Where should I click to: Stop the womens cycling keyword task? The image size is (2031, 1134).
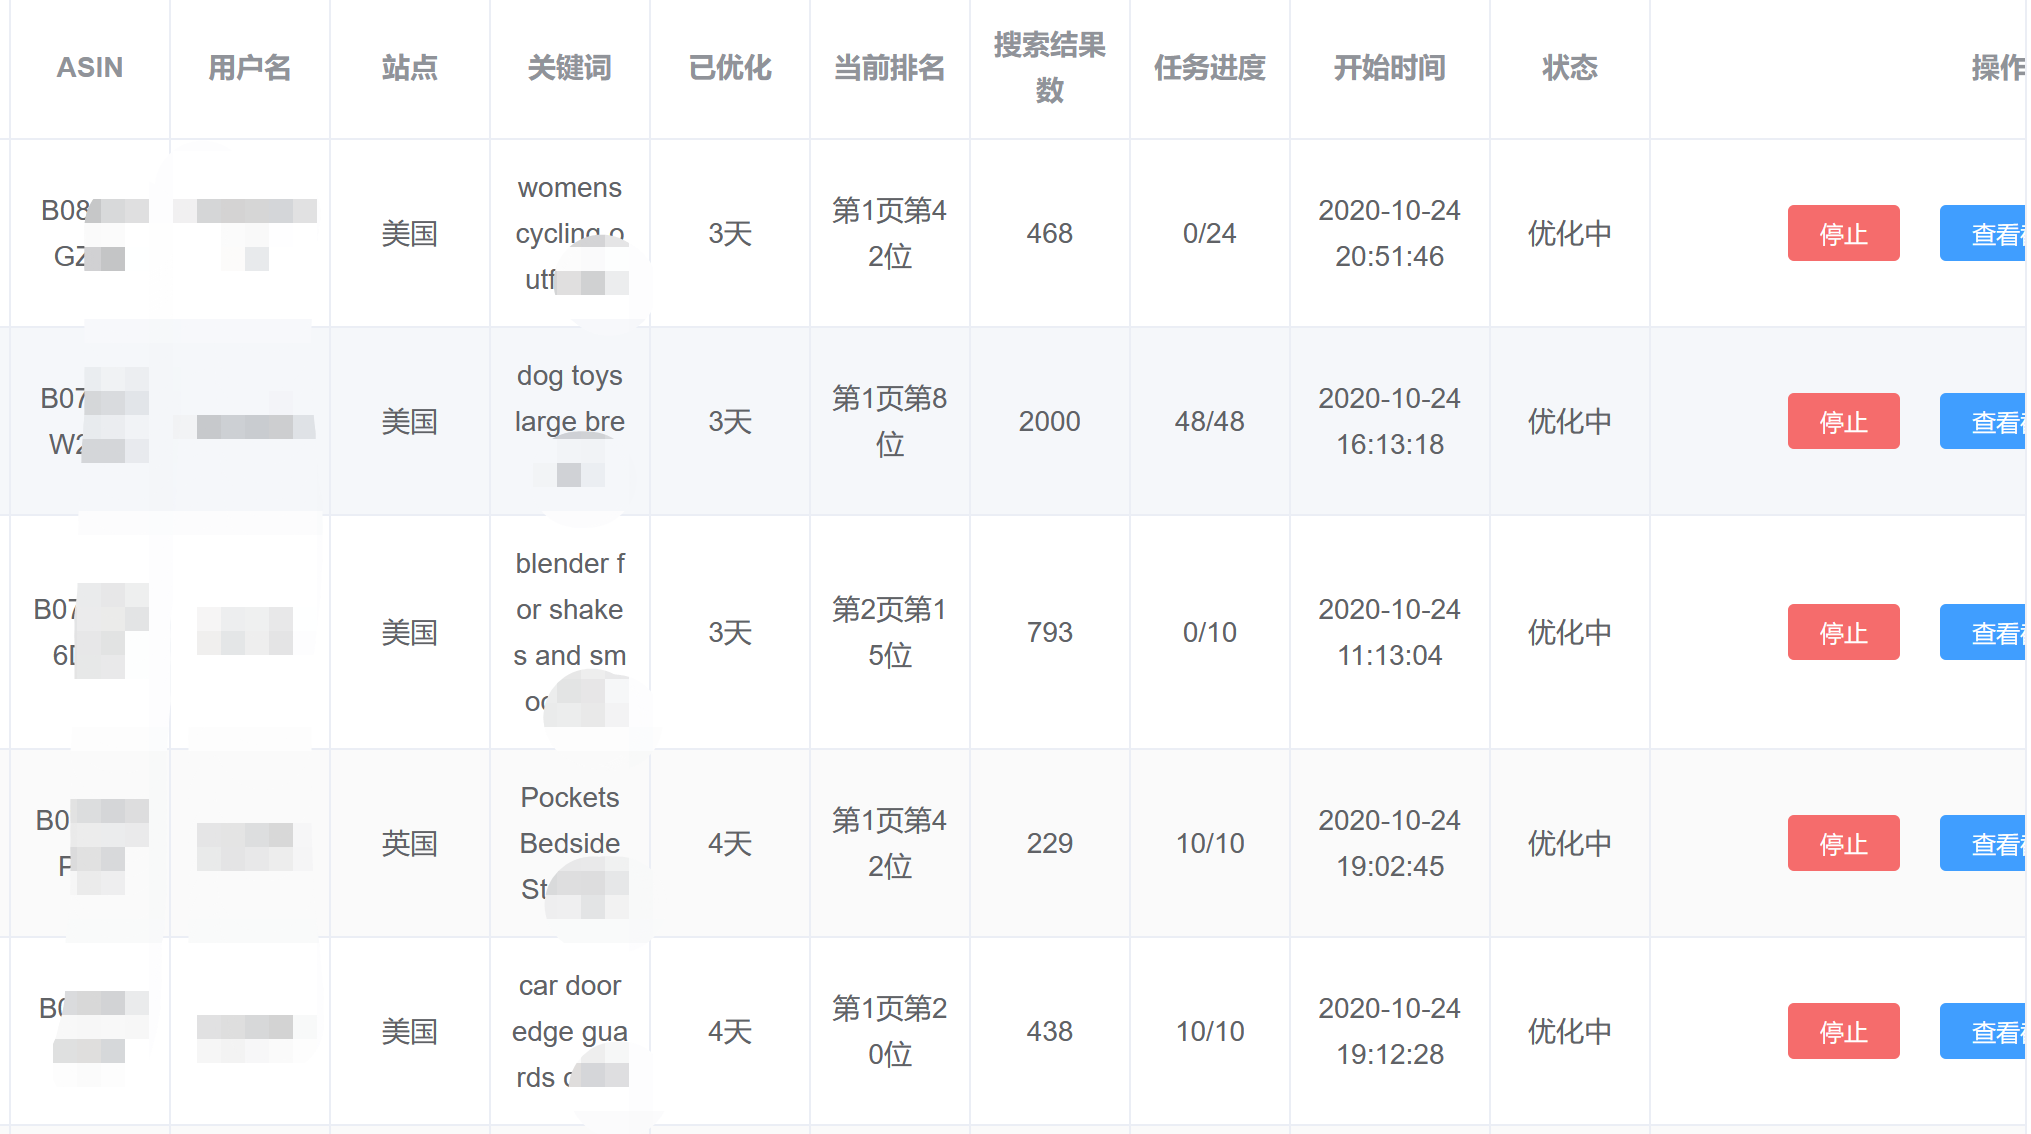point(1843,233)
